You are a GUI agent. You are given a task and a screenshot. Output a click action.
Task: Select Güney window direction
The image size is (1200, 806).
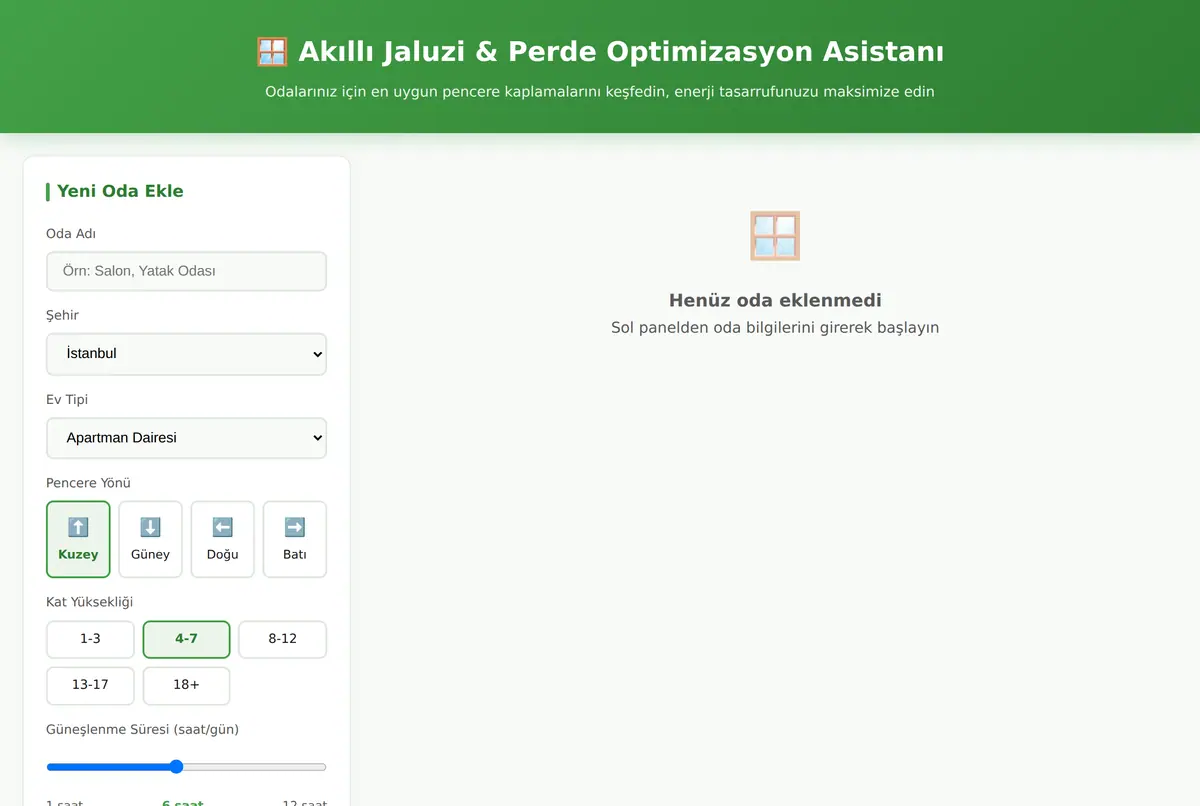point(150,539)
